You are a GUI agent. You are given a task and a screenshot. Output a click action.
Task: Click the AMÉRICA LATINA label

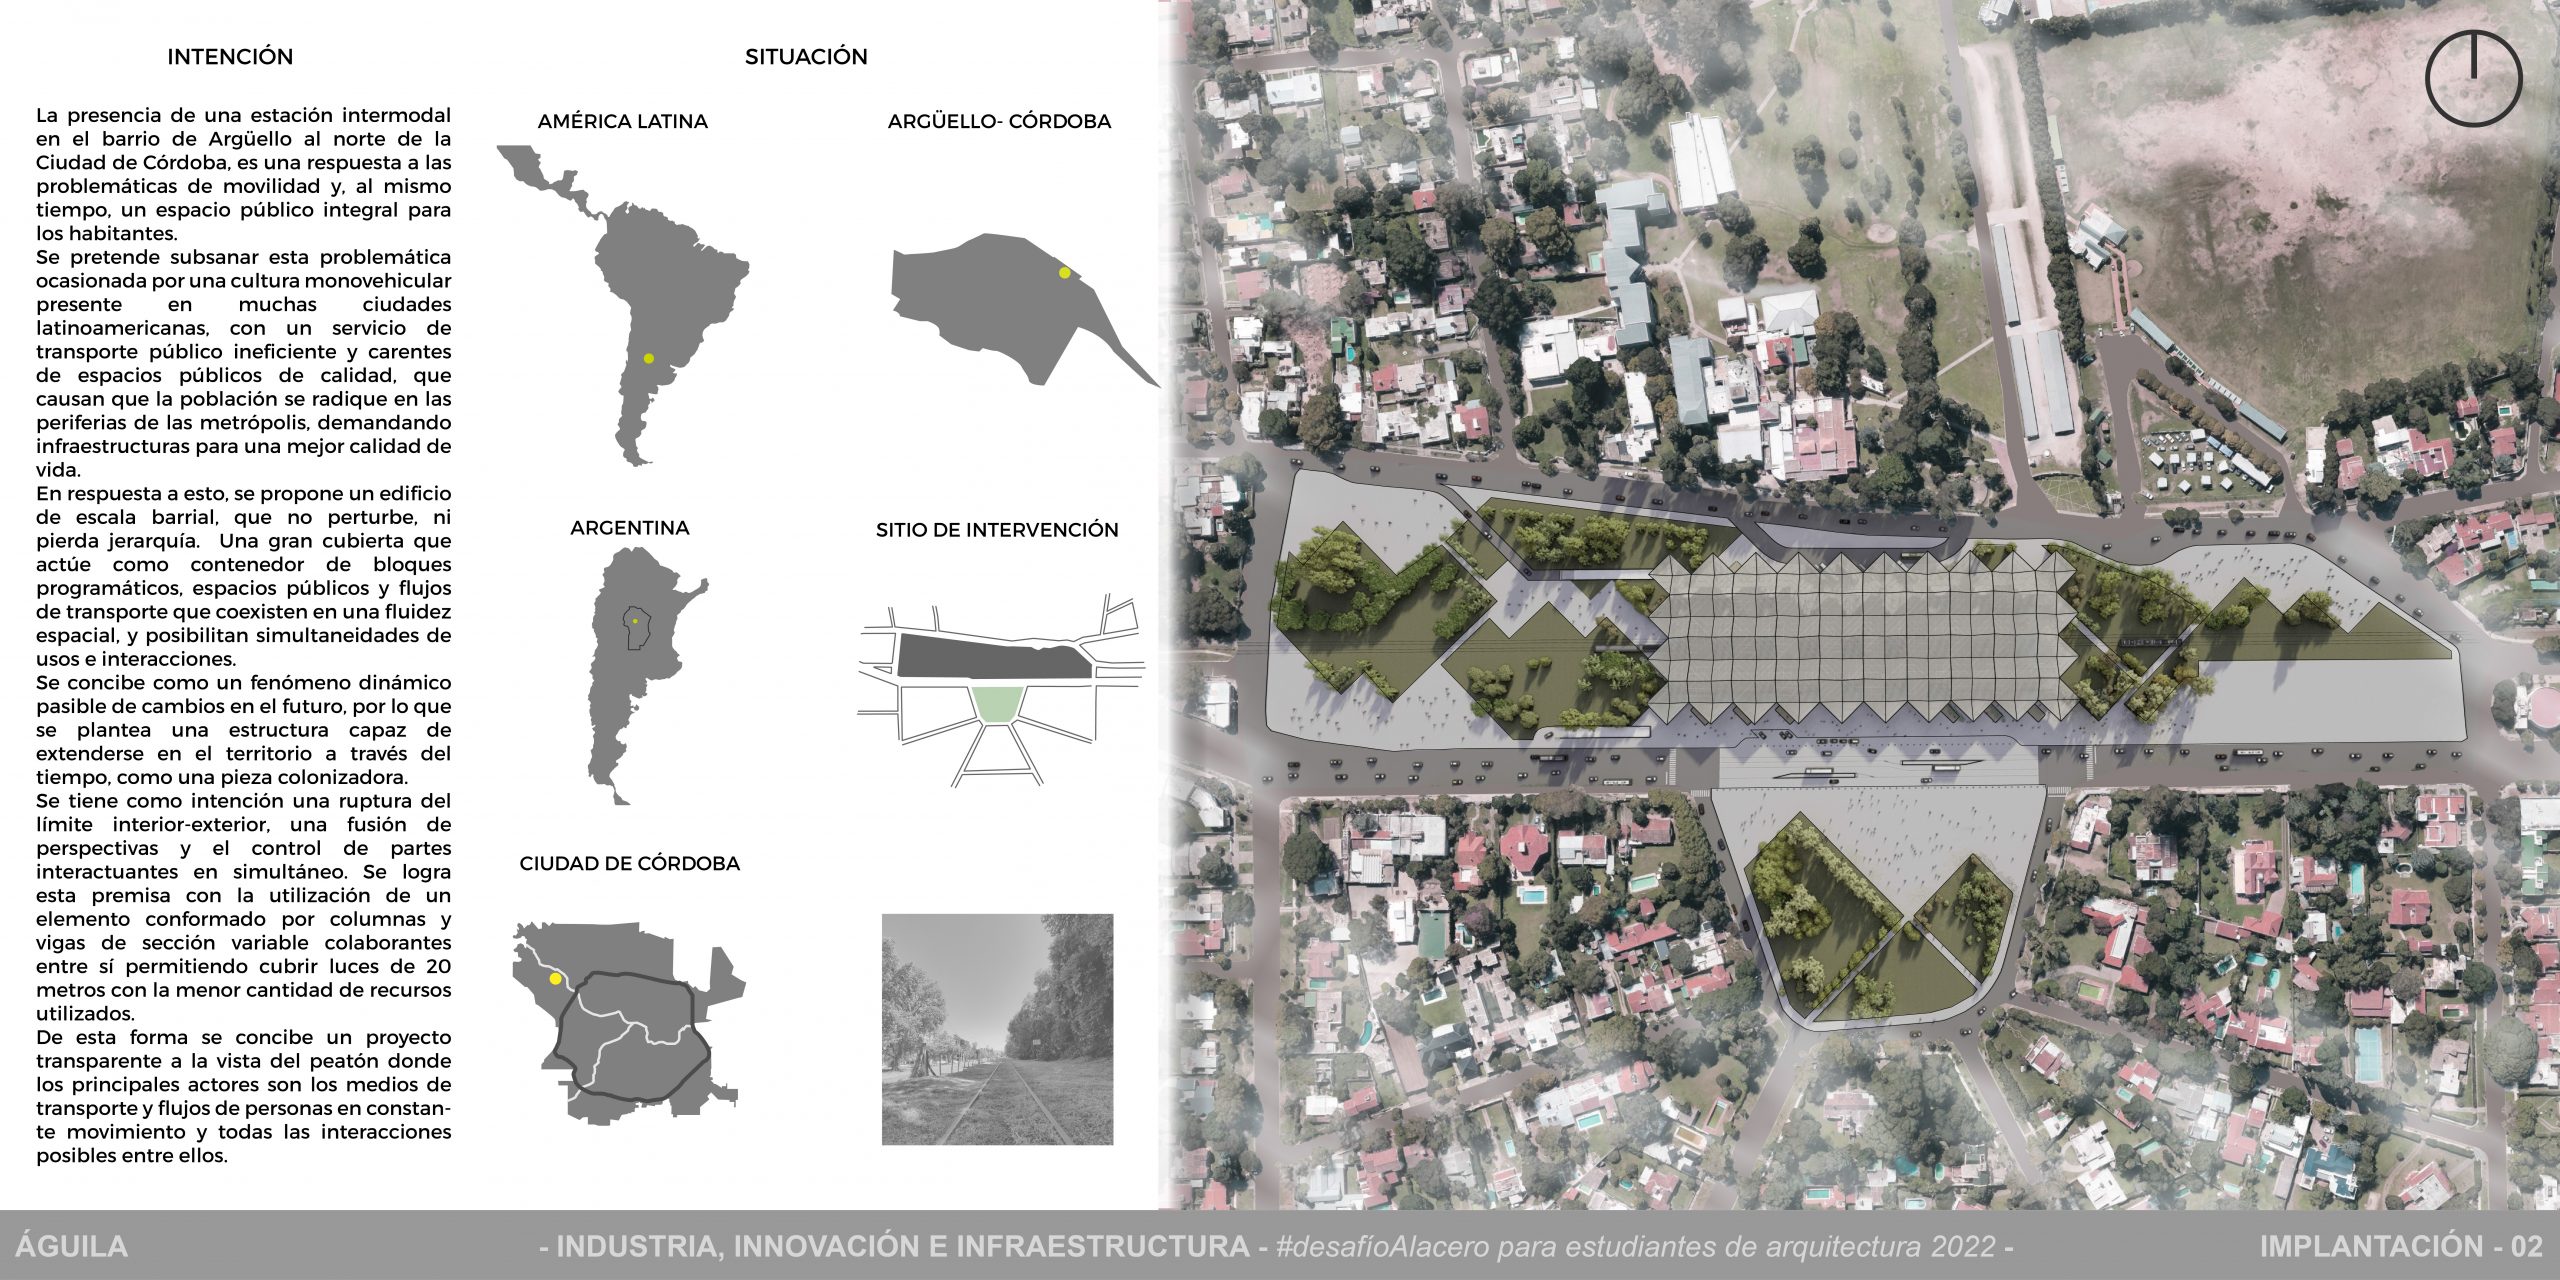[622, 122]
